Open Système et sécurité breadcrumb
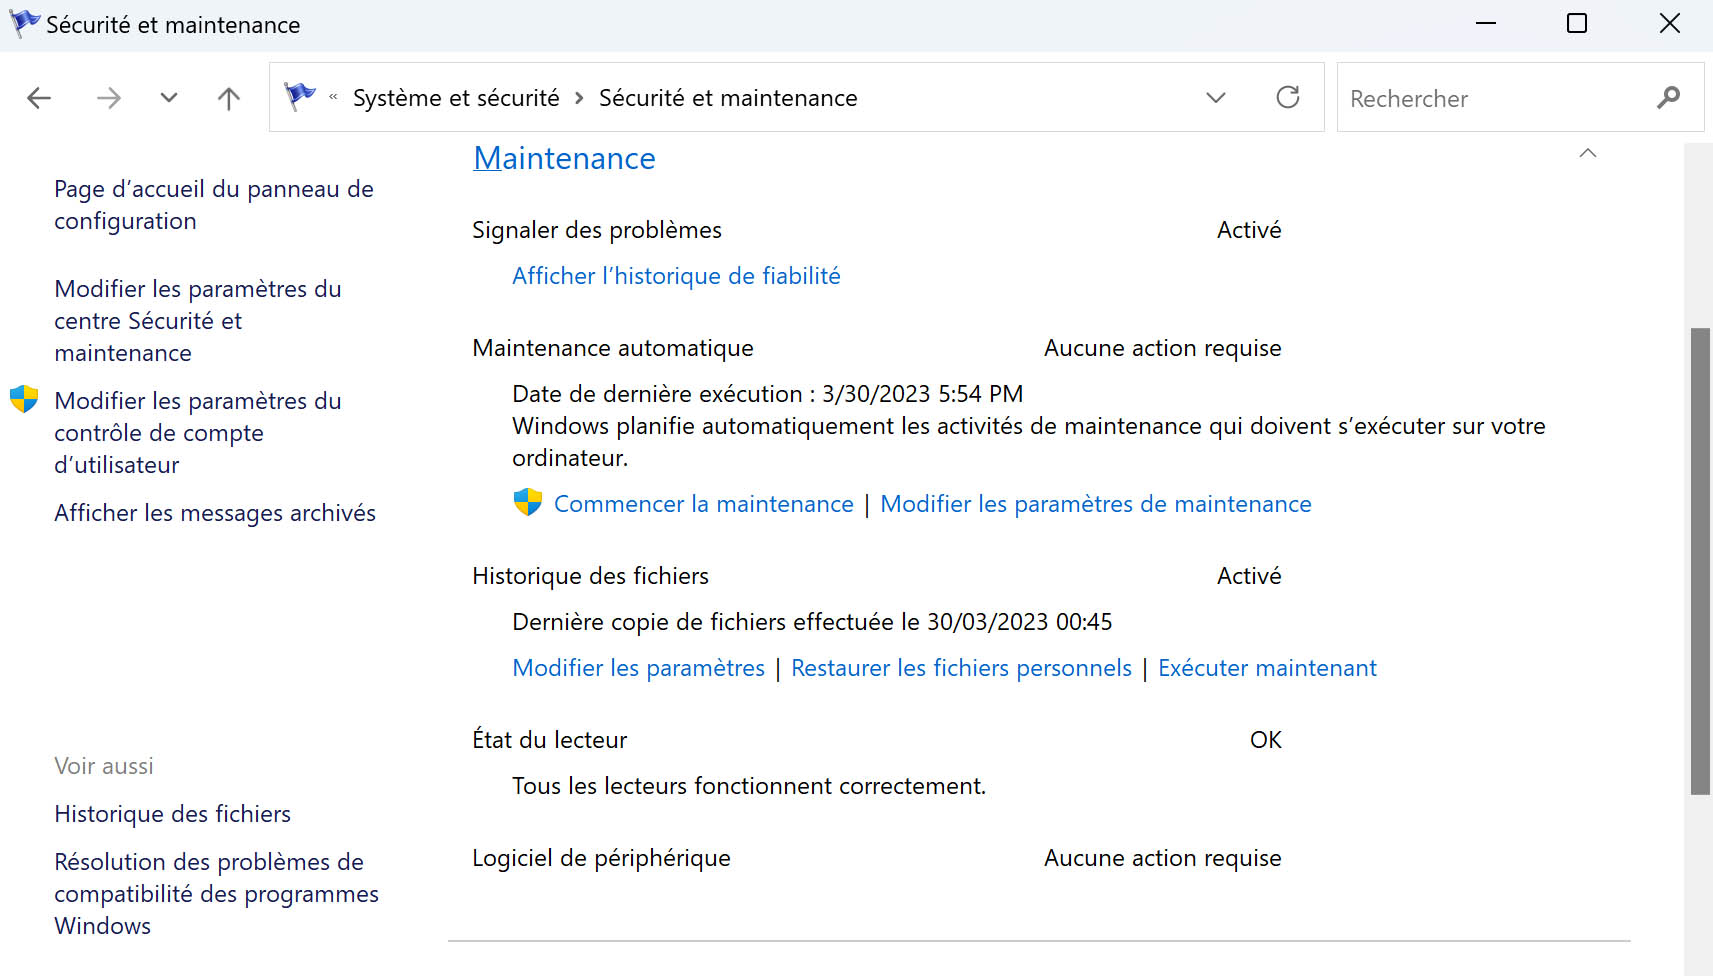 pyautogui.click(x=456, y=98)
